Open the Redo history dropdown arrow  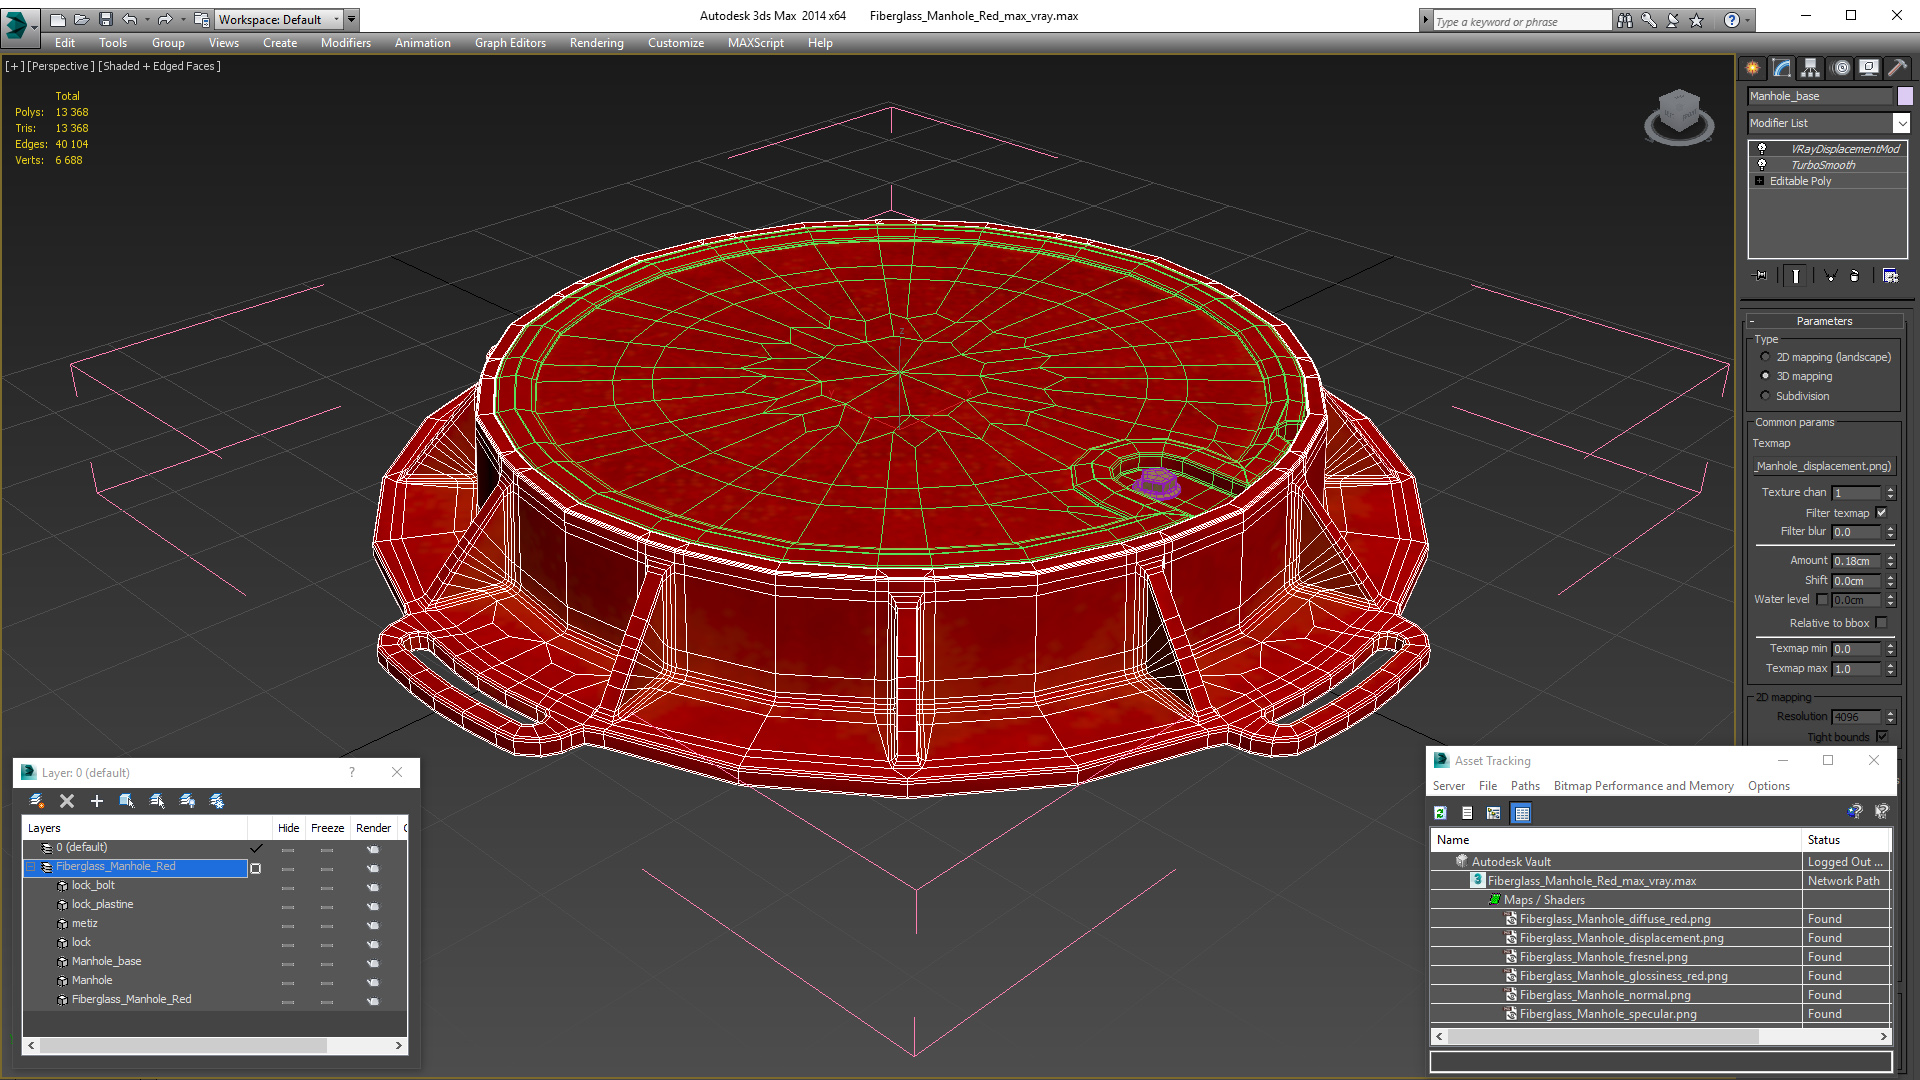pos(182,19)
